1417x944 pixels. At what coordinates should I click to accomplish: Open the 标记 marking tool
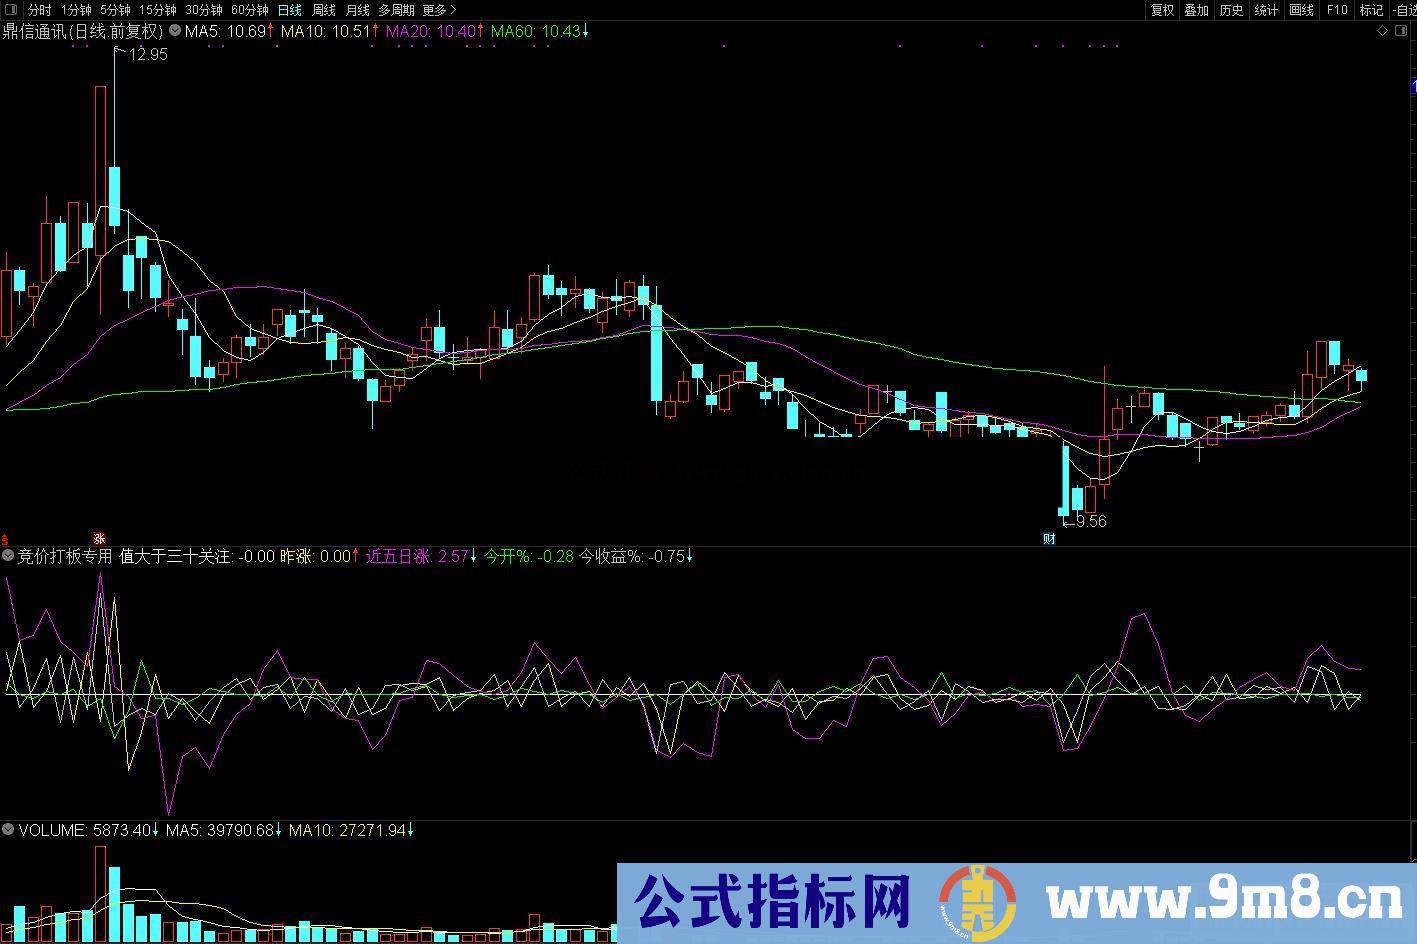coord(1371,9)
